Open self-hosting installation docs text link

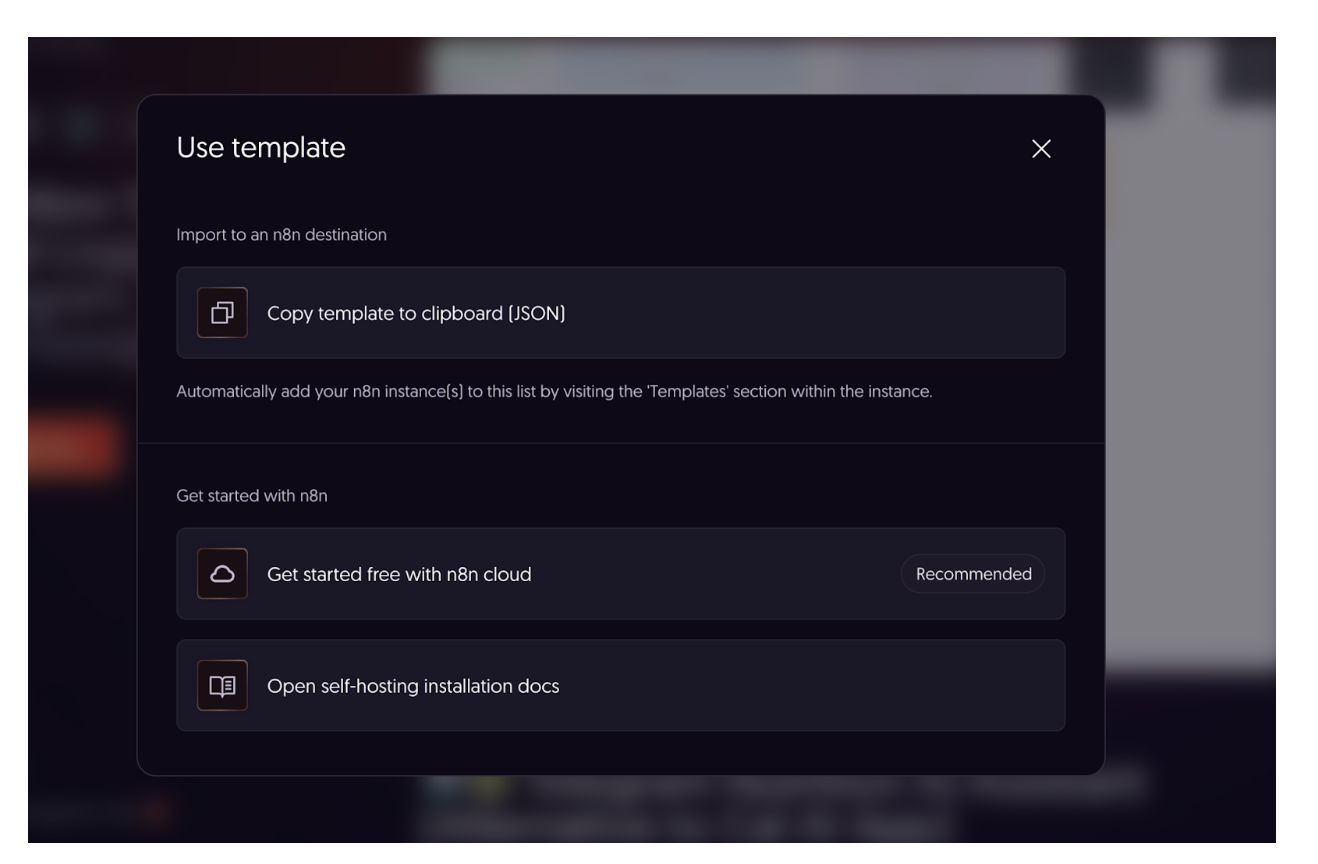(x=413, y=686)
